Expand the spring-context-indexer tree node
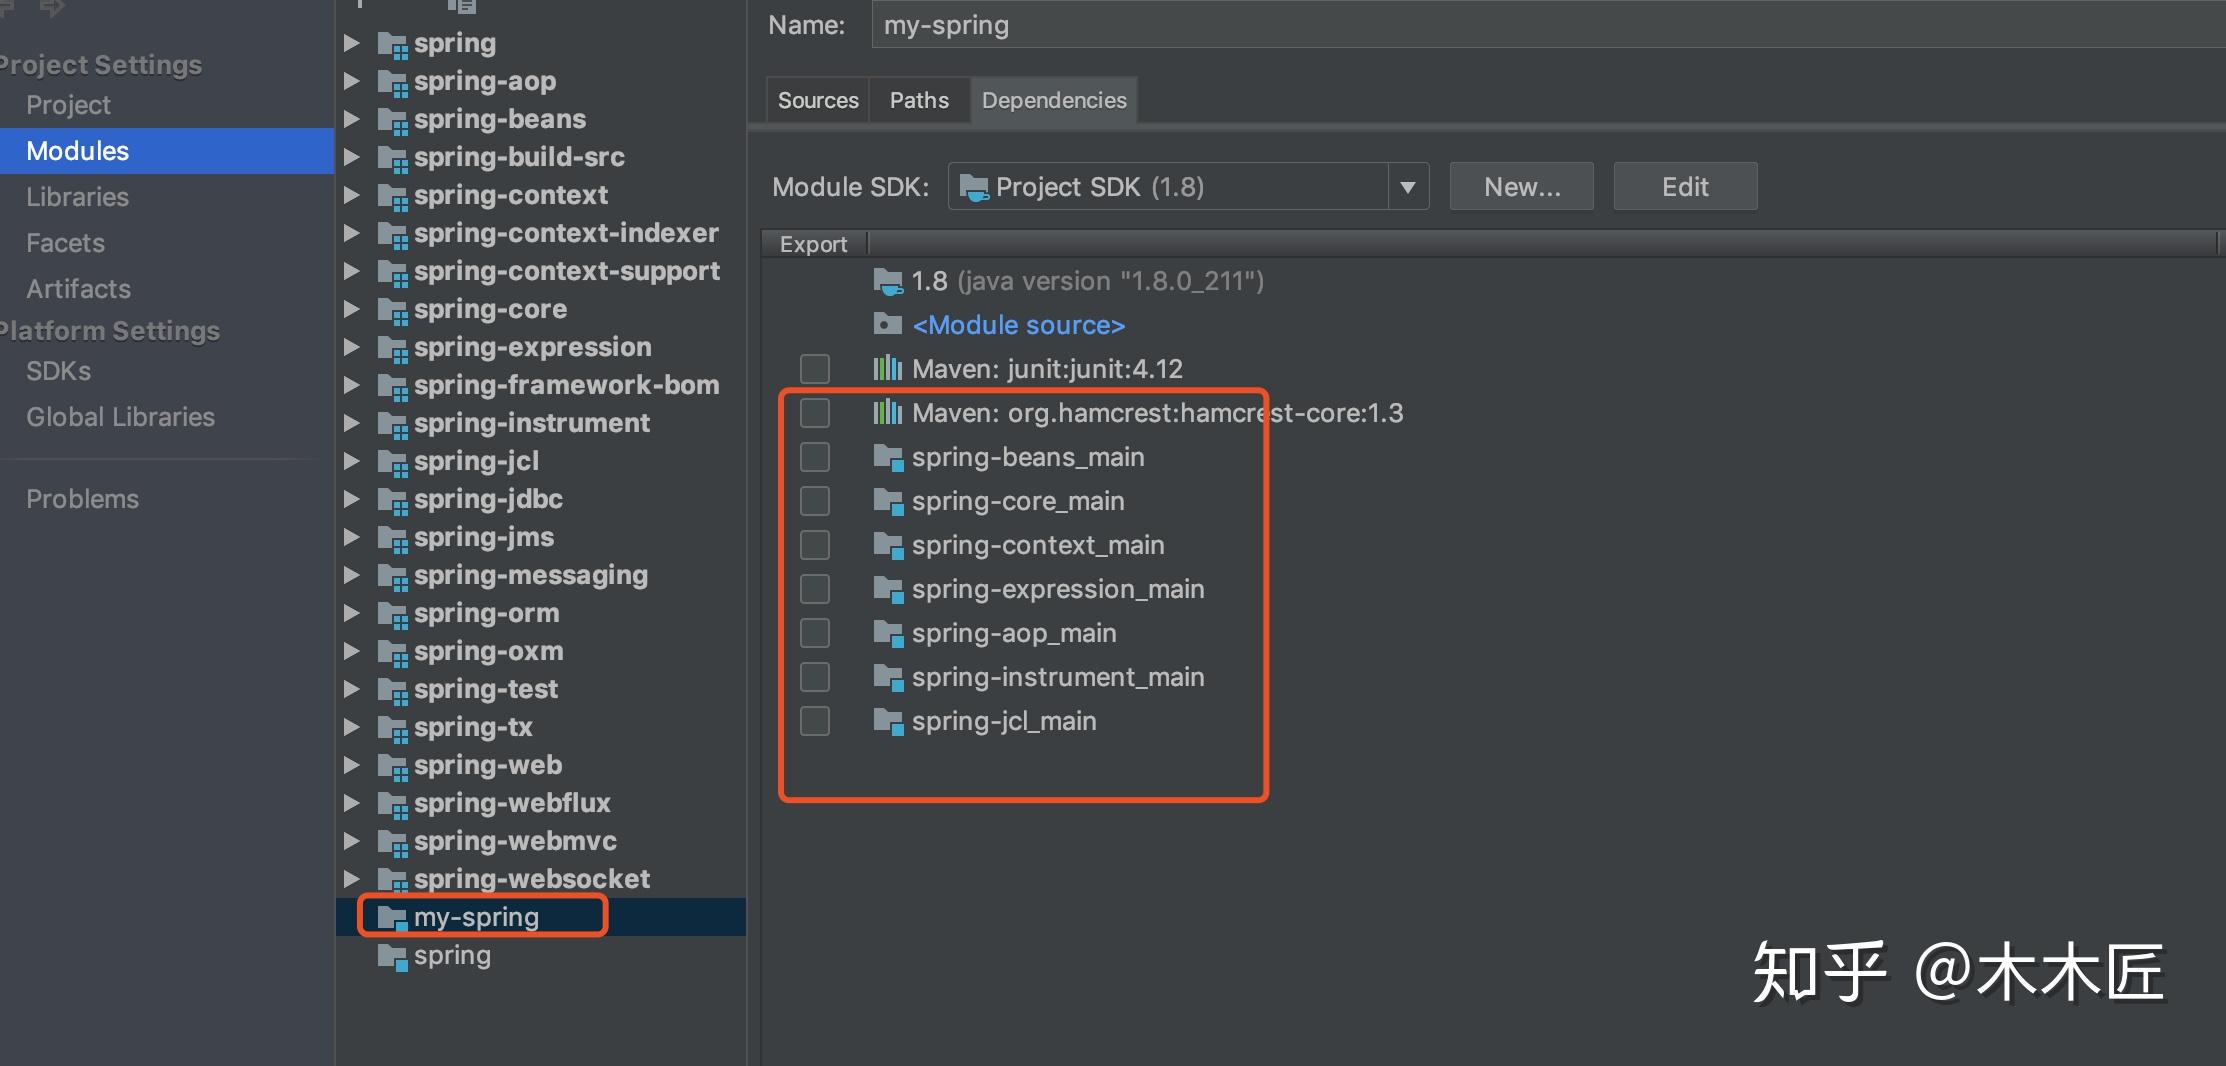This screenshot has width=2226, height=1066. pyautogui.click(x=352, y=233)
